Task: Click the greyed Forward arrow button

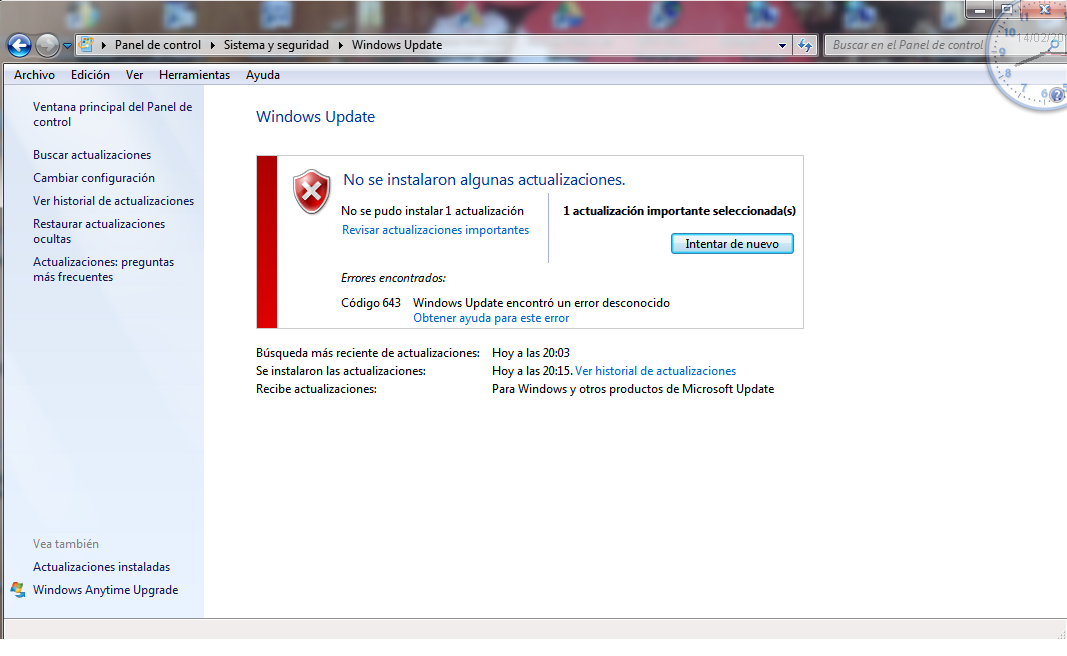Action: [47, 46]
